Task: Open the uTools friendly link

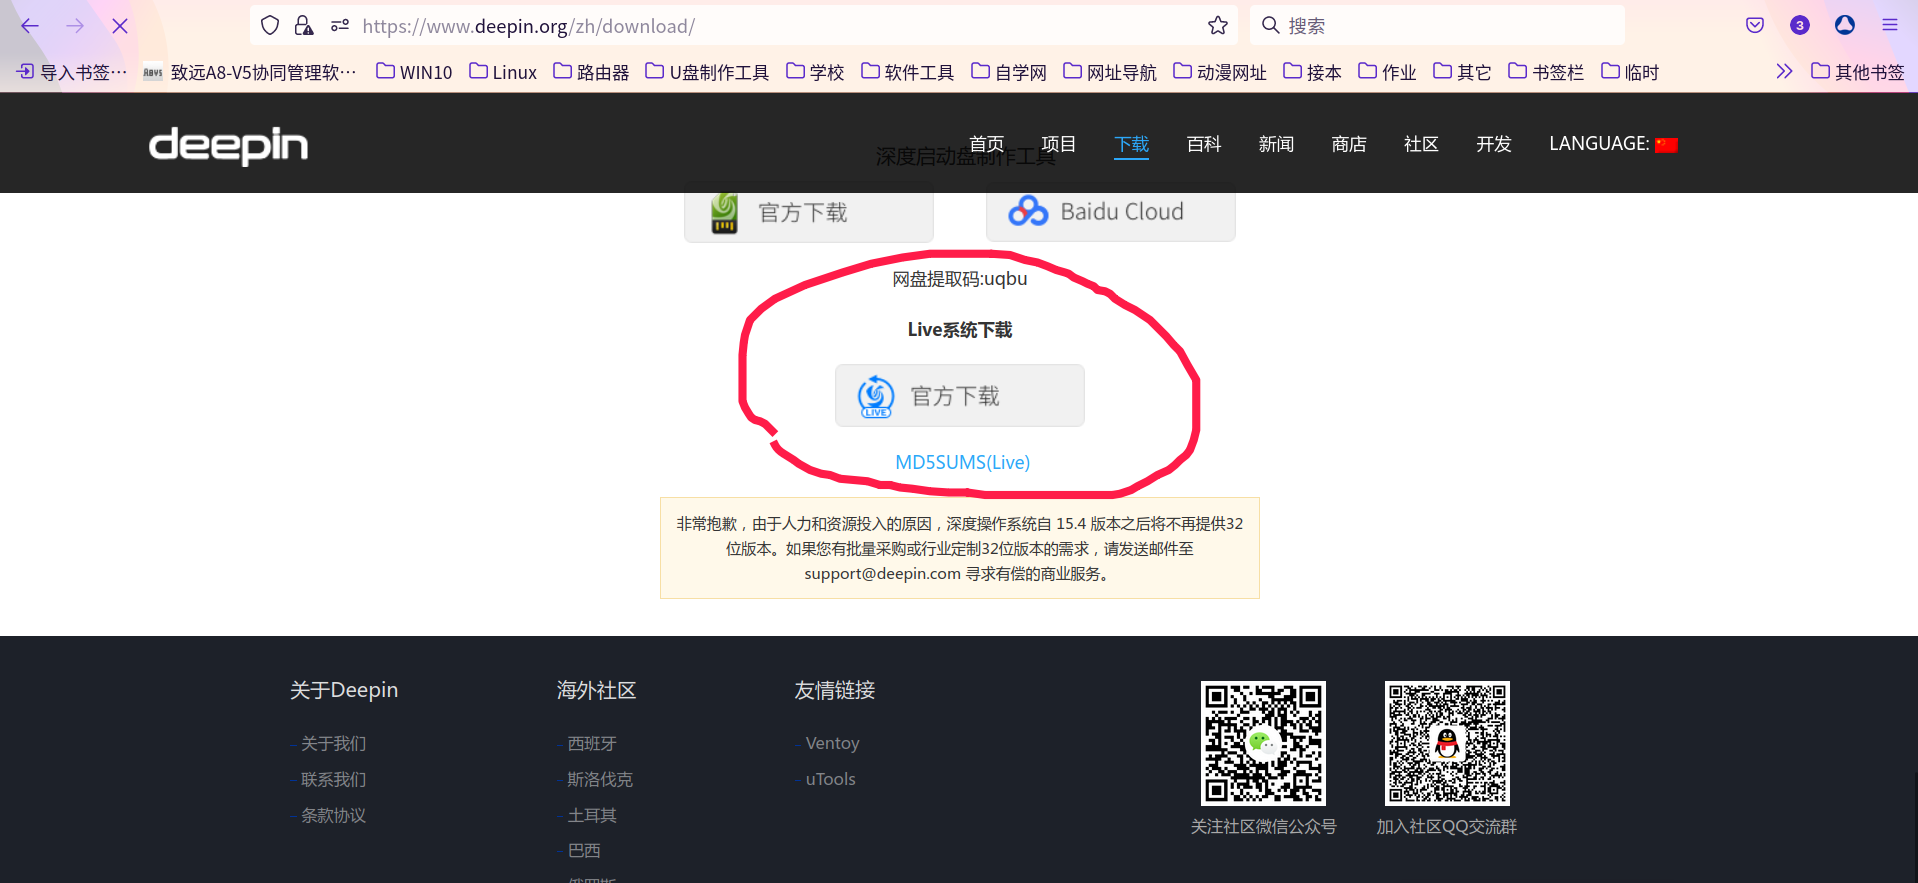Action: click(830, 779)
